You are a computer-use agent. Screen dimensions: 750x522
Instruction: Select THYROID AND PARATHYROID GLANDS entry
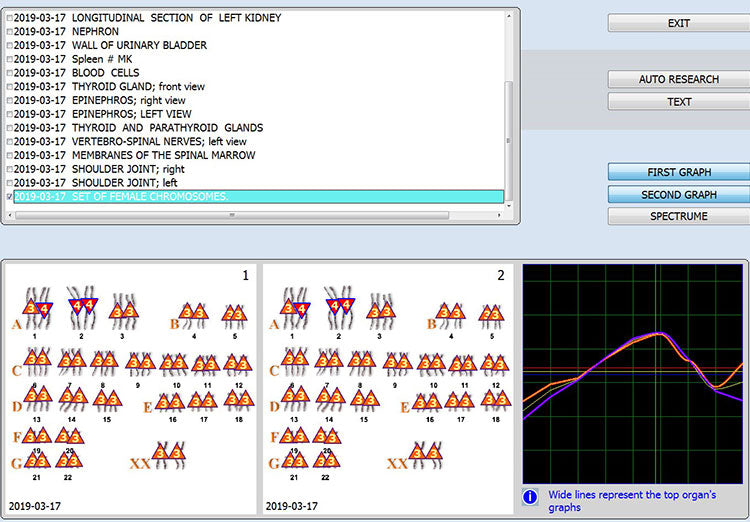(166, 128)
